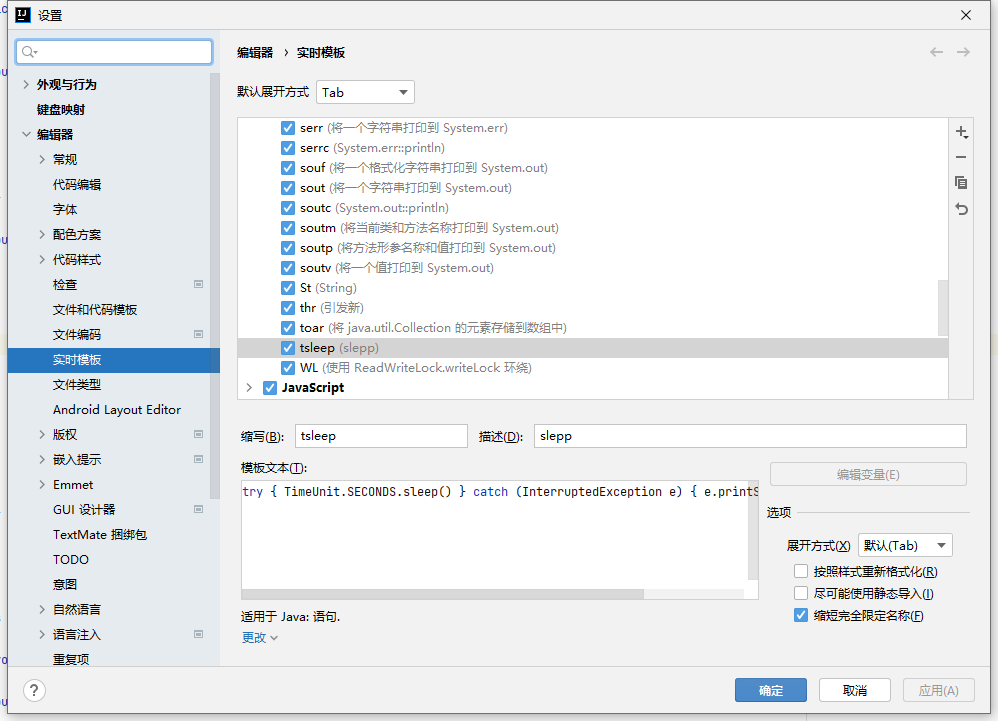Screen dimensions: 998x721
Task: Click the project-level marker icon beside 版权
Action: [199, 434]
